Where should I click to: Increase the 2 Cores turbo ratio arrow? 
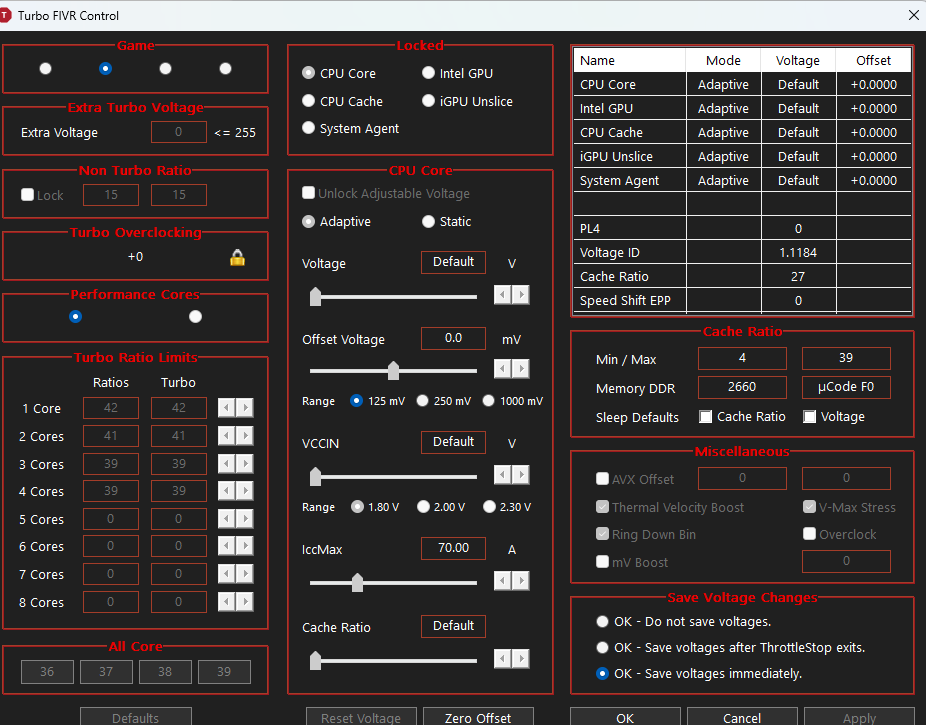coord(245,436)
